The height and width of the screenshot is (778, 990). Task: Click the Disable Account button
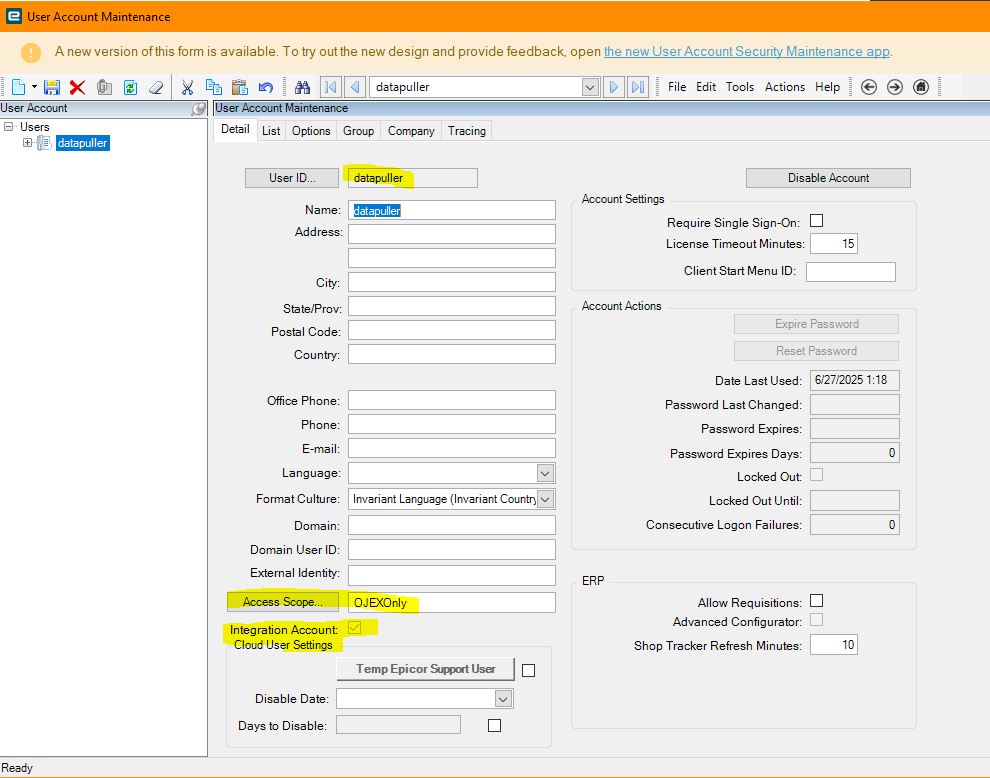click(x=828, y=178)
